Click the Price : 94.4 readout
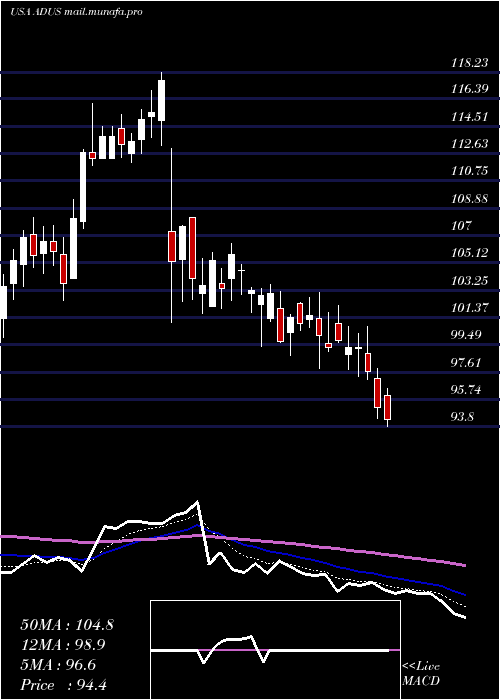The width and height of the screenshot is (500, 700). [x=63, y=685]
